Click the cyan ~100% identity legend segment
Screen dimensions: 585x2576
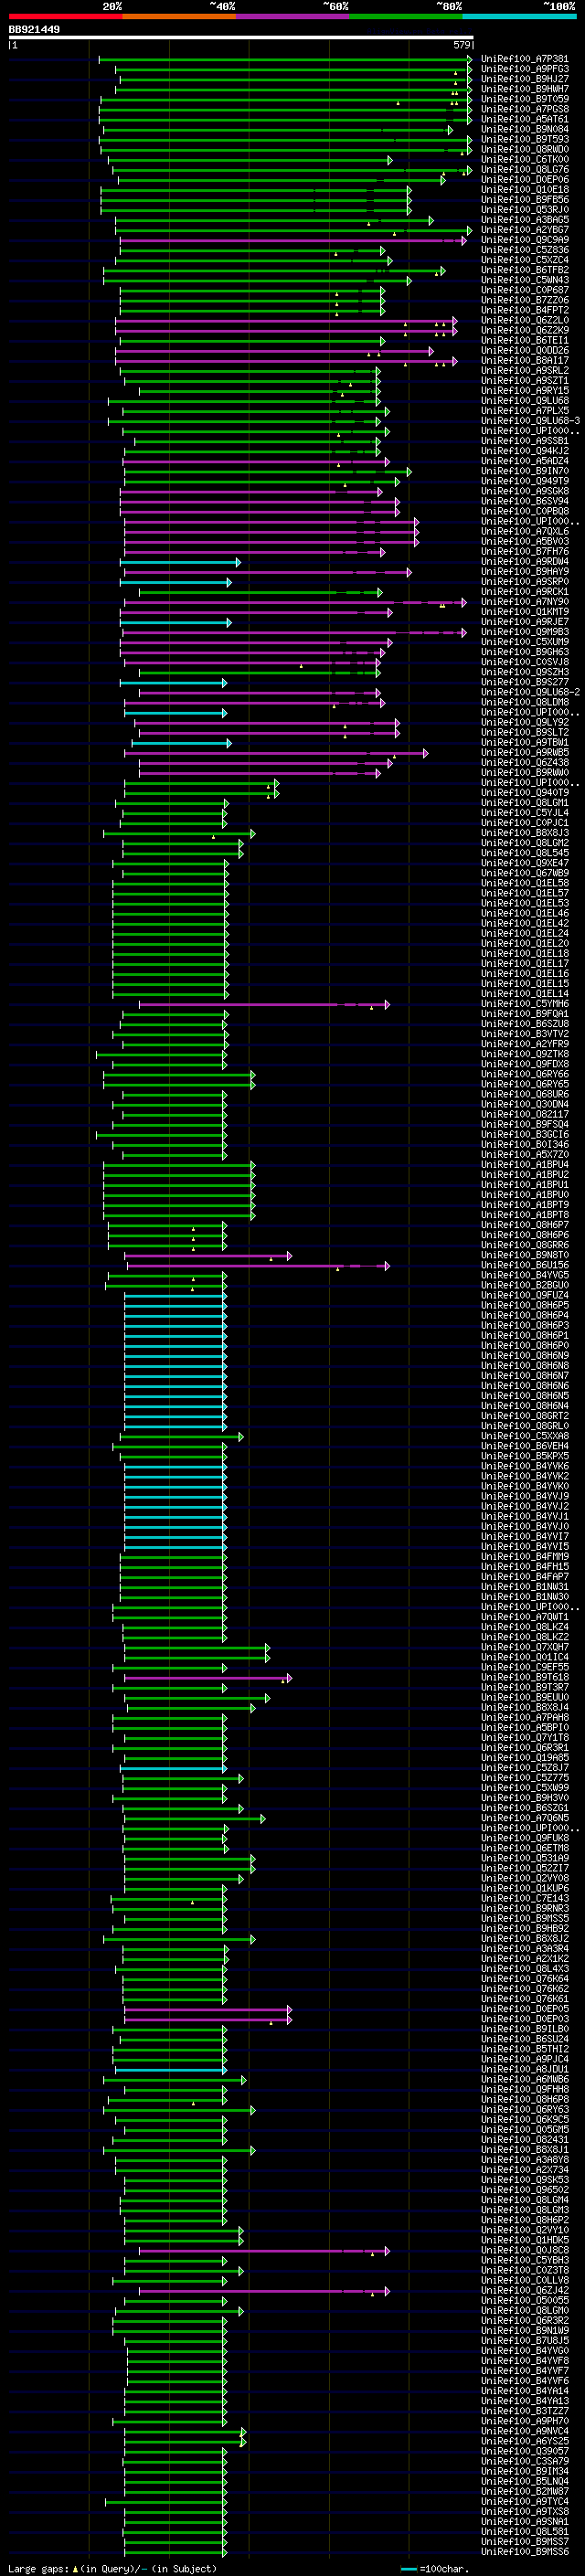520,17
